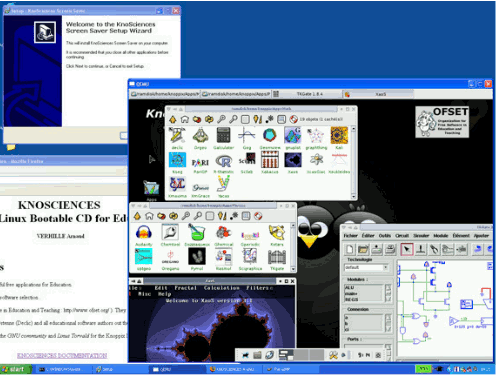Click the lifebuoy help icon in Math window
This screenshot has width=496, height=375.
pyautogui.click(x=293, y=119)
